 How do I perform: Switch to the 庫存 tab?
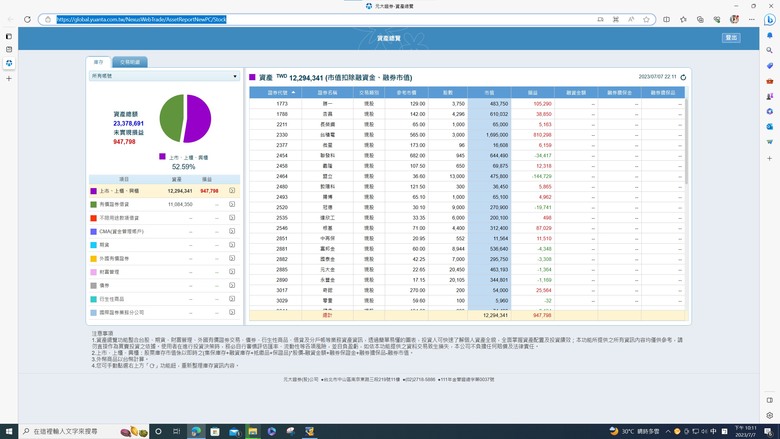pyautogui.click(x=98, y=62)
